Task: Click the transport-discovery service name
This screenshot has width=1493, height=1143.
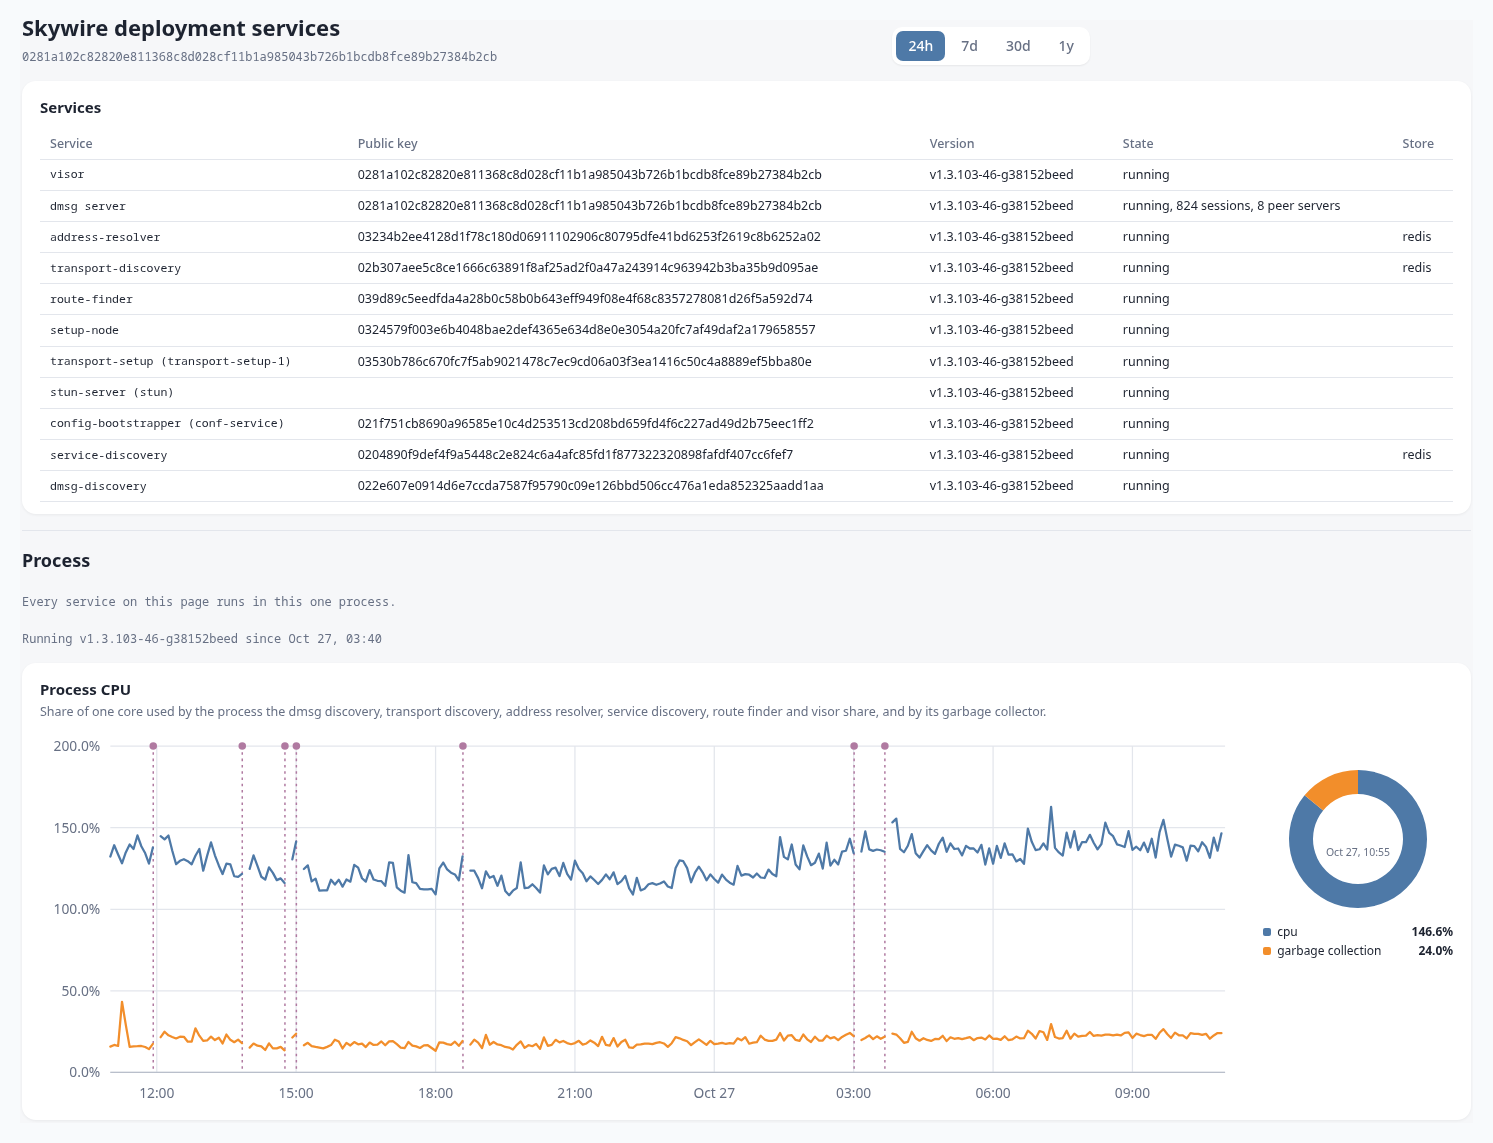Action: pyautogui.click(x=116, y=268)
